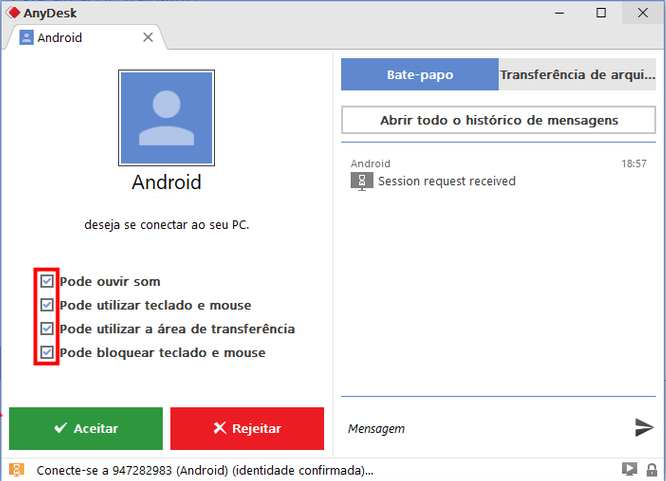This screenshot has width=666, height=481.
Task: Click the session request hourglass monitor icon
Action: pos(361,181)
